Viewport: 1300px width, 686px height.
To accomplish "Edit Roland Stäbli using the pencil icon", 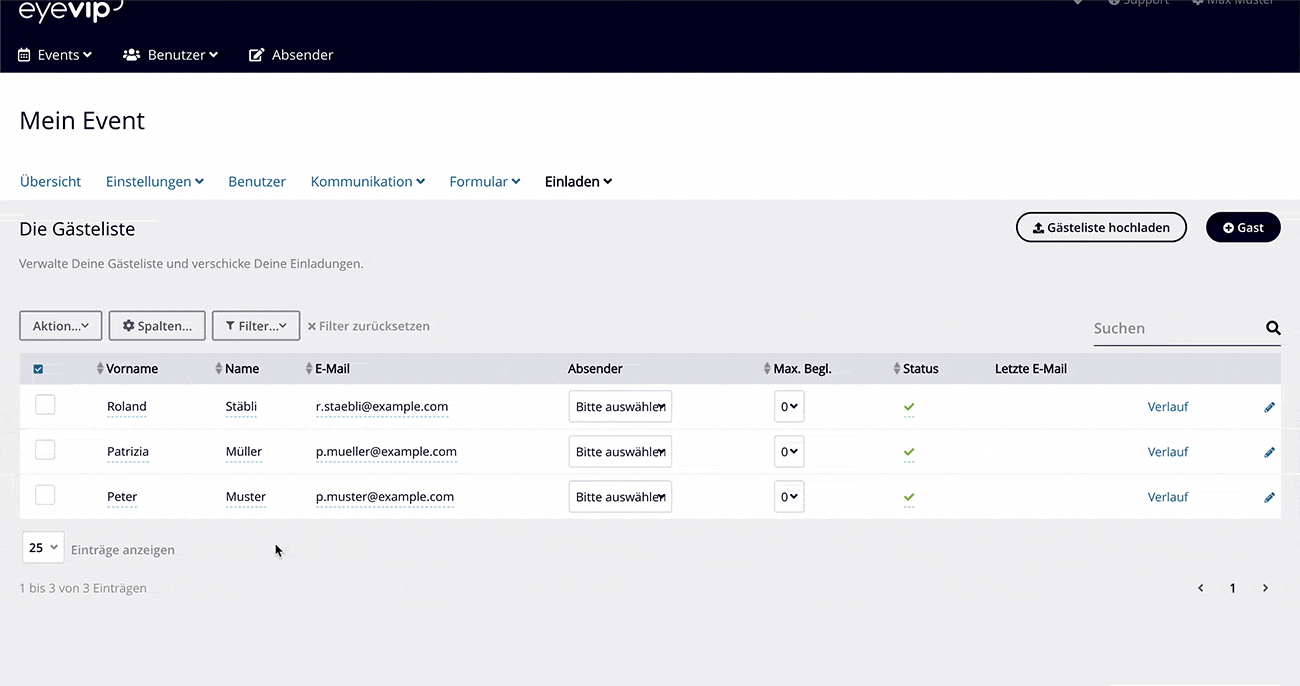I will (1269, 406).
